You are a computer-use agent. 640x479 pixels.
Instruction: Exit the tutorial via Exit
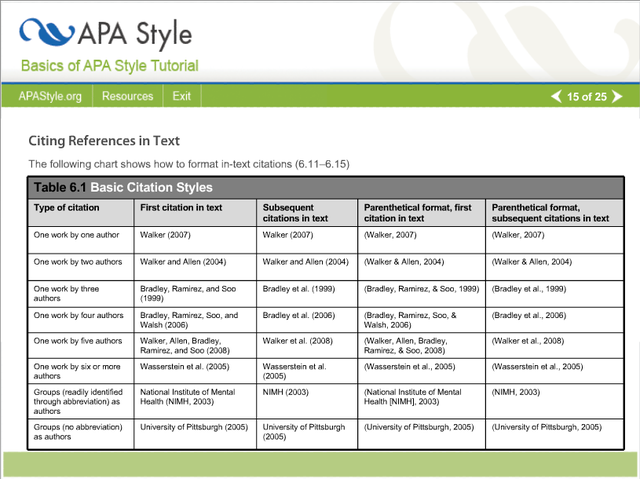[181, 96]
